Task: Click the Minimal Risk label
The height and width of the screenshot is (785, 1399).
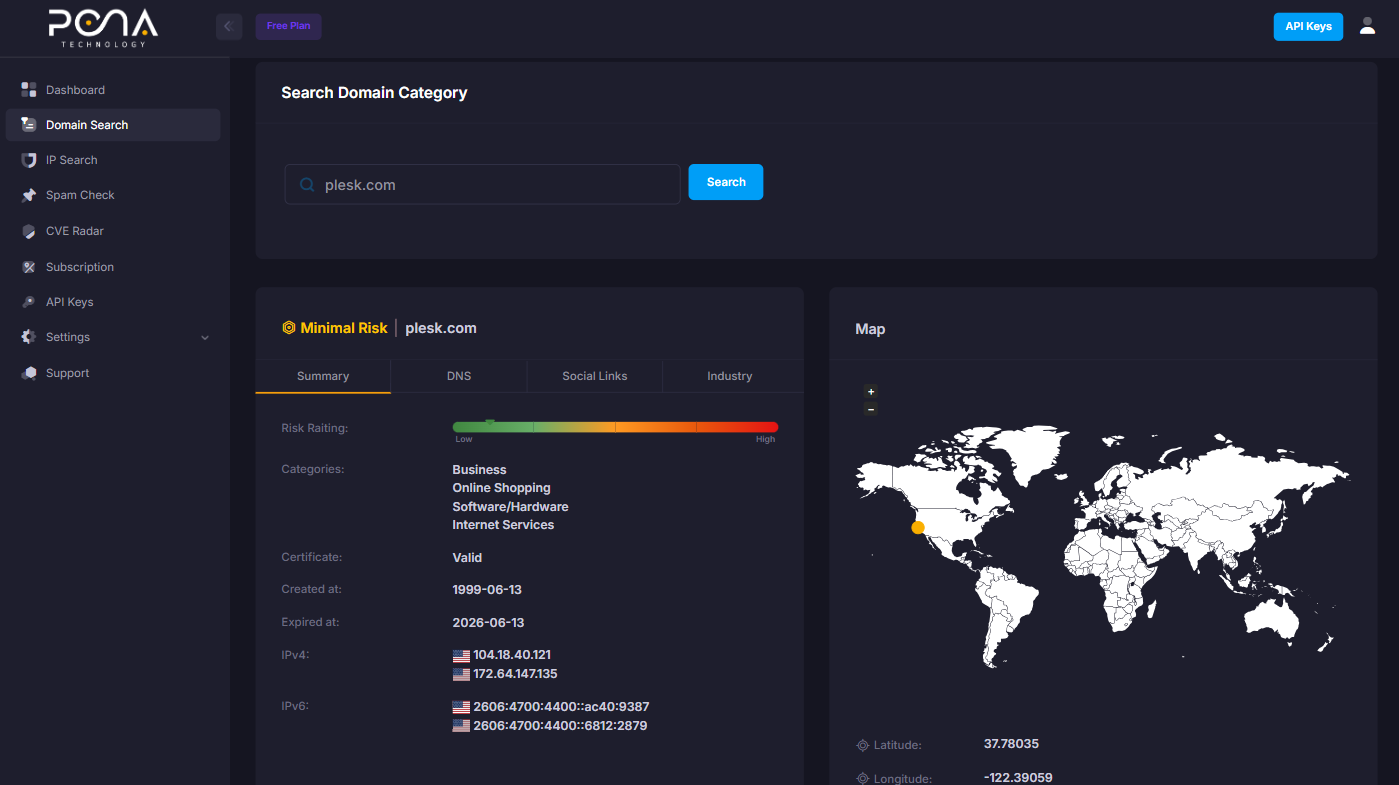Action: pyautogui.click(x=344, y=328)
